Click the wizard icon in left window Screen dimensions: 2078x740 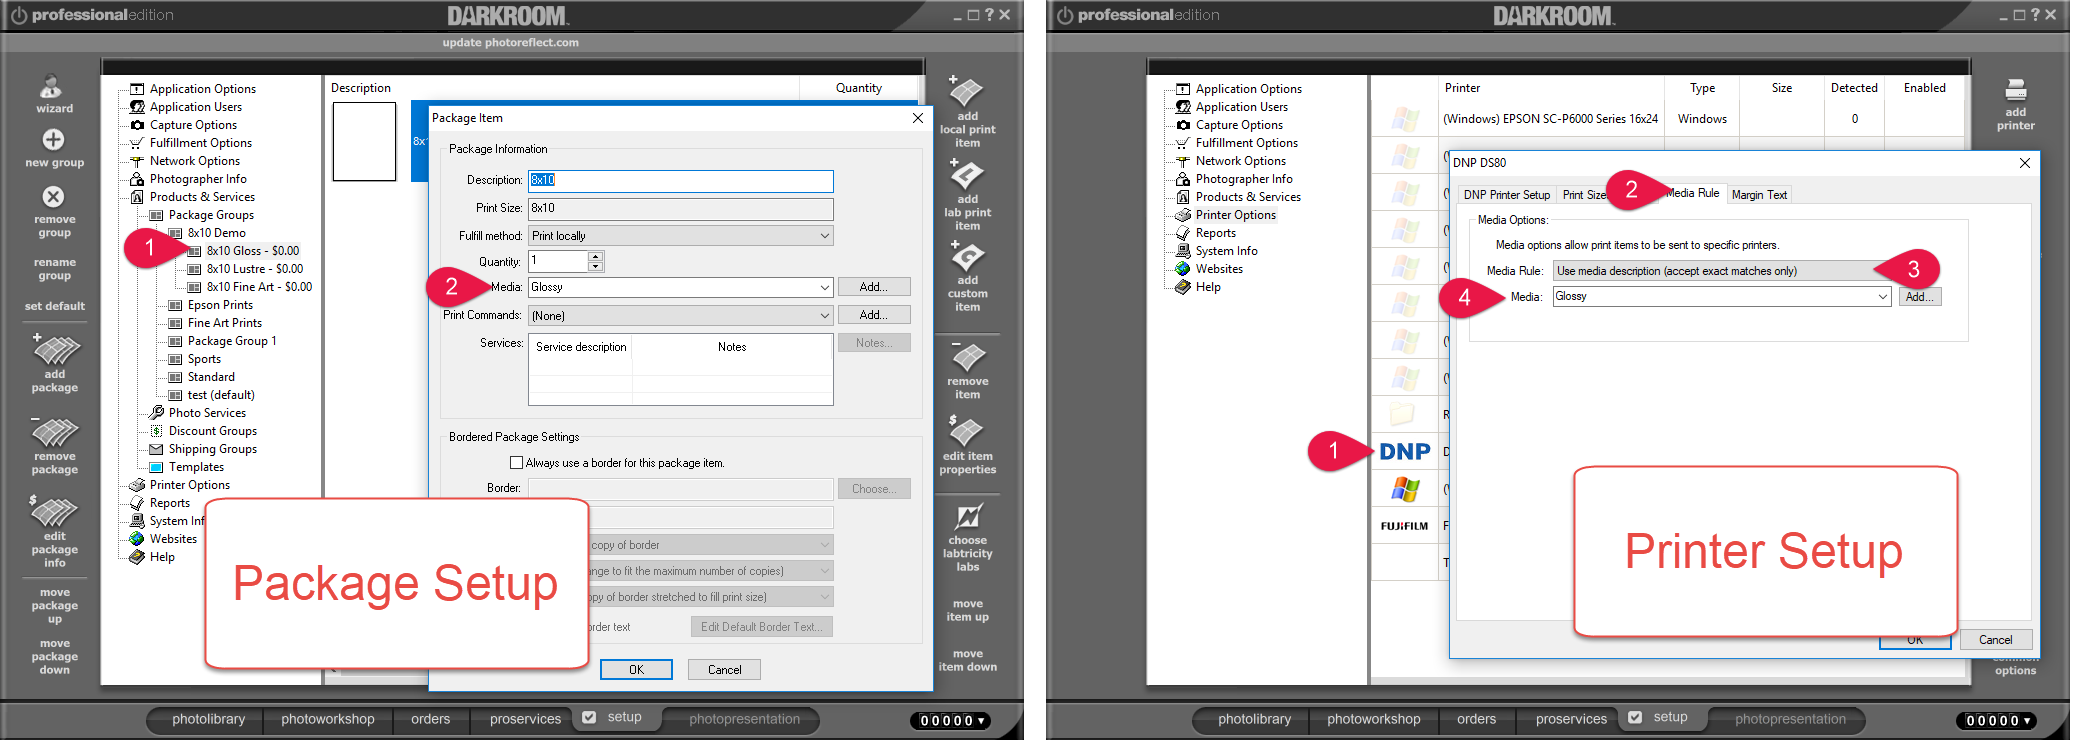pos(51,87)
